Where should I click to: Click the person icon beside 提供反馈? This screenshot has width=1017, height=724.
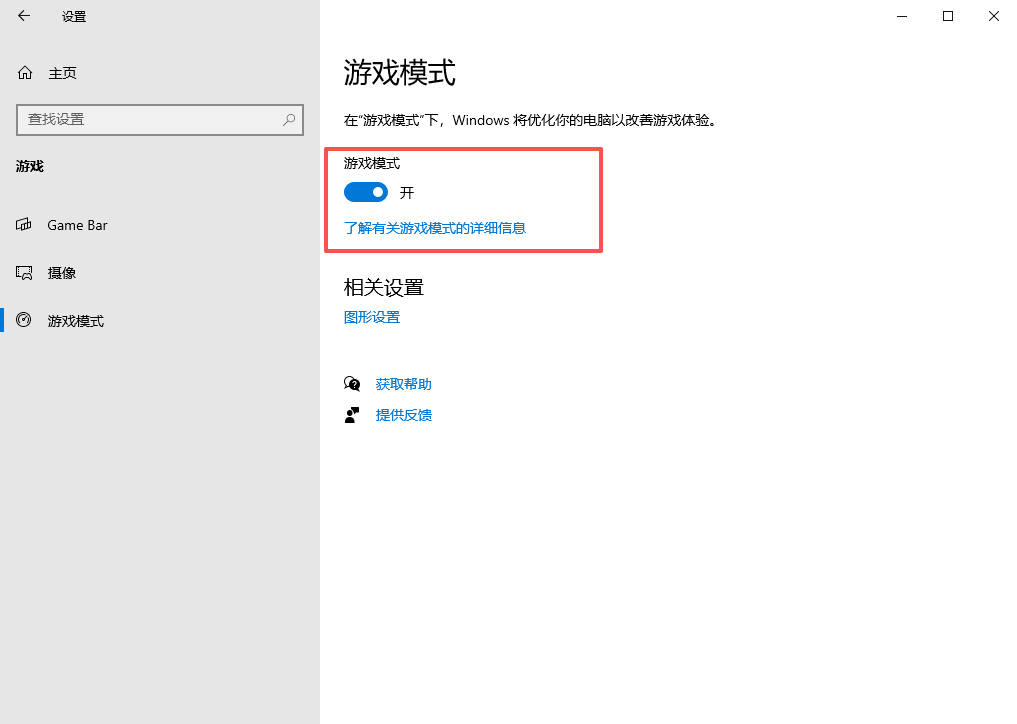click(352, 415)
